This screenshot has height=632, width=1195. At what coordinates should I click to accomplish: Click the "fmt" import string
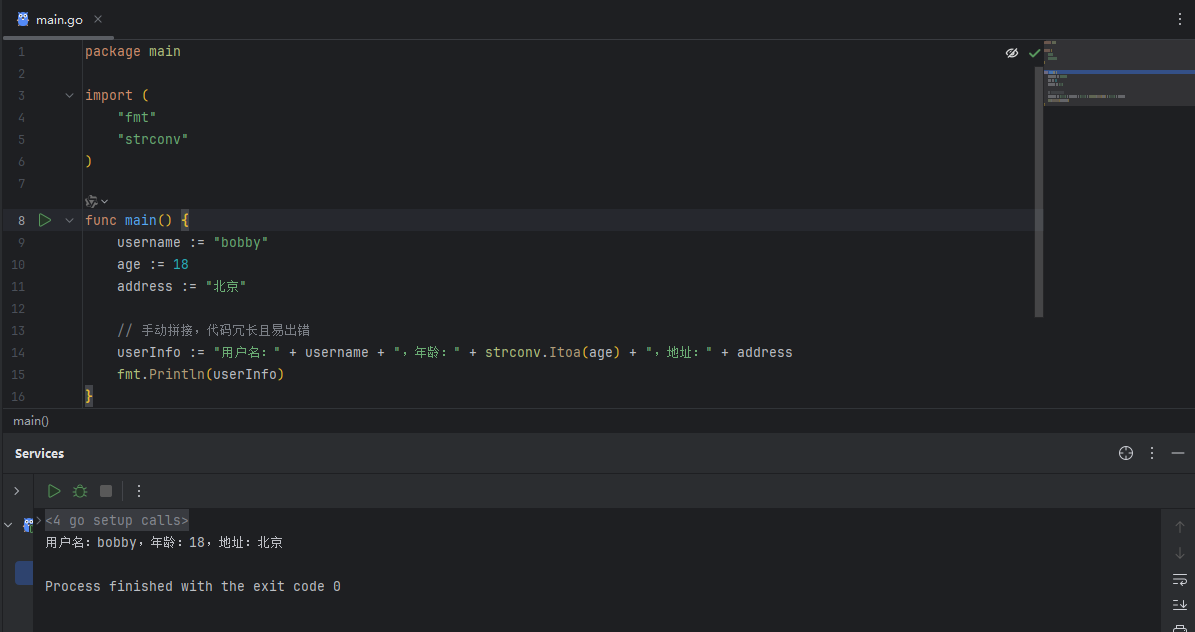pyautogui.click(x=136, y=117)
